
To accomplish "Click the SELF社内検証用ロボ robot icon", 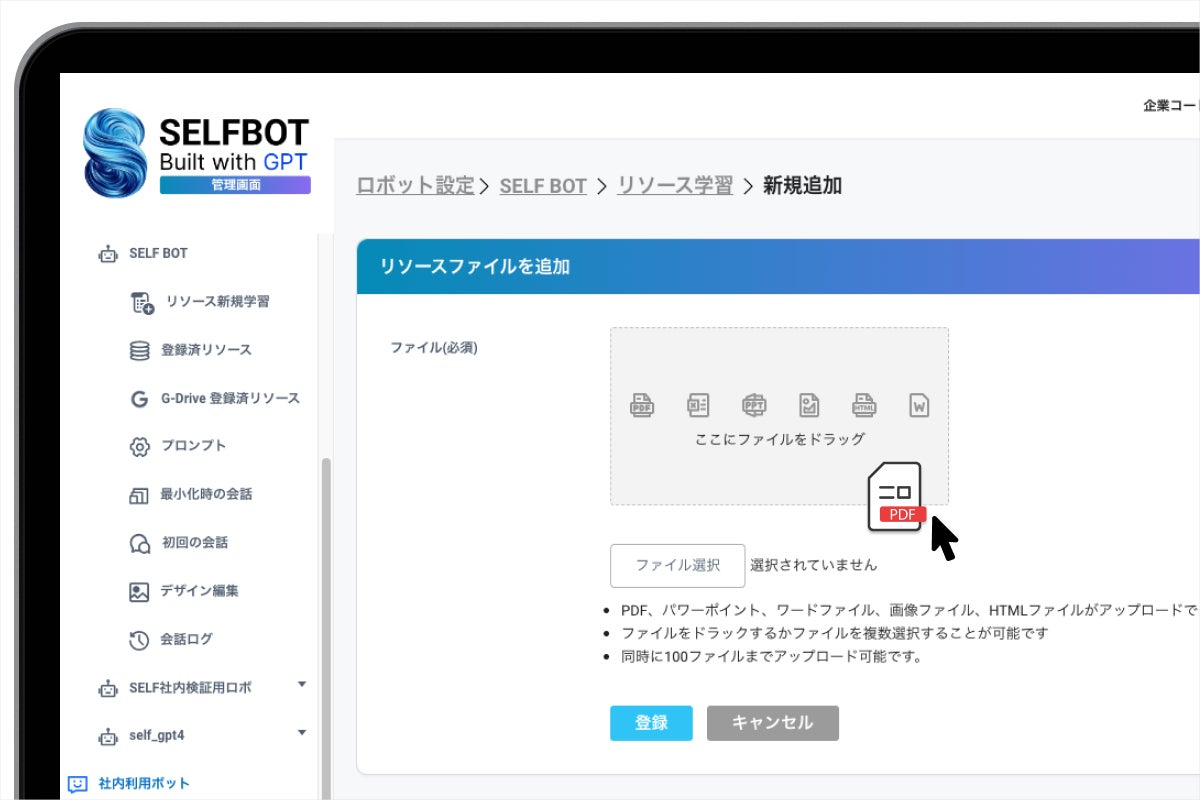I will click(108, 688).
